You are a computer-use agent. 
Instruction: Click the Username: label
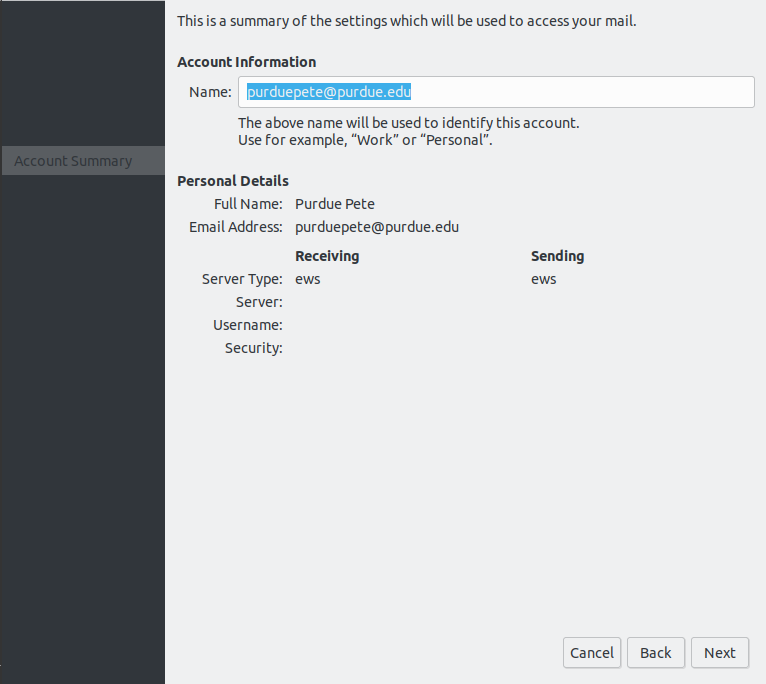coord(248,325)
